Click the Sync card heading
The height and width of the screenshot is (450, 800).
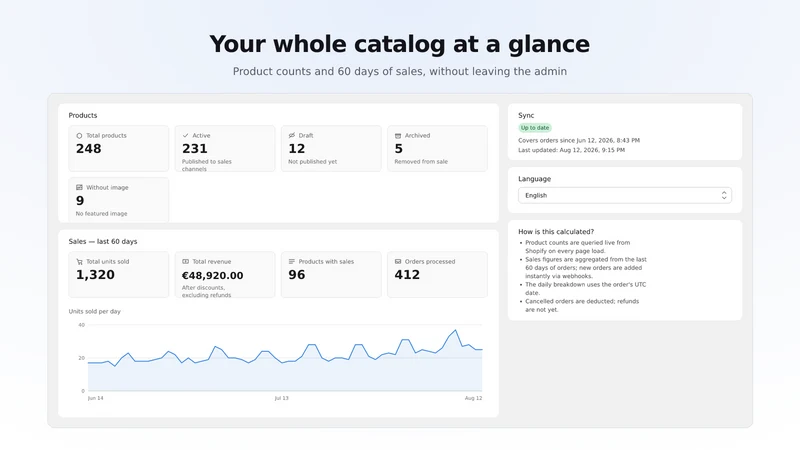point(526,115)
